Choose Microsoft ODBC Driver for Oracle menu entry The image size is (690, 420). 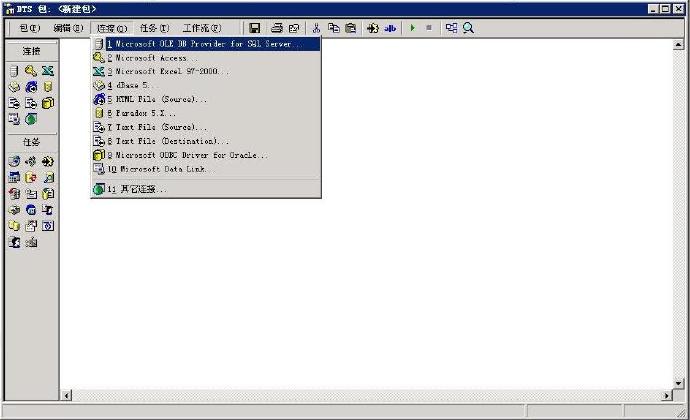(206, 155)
